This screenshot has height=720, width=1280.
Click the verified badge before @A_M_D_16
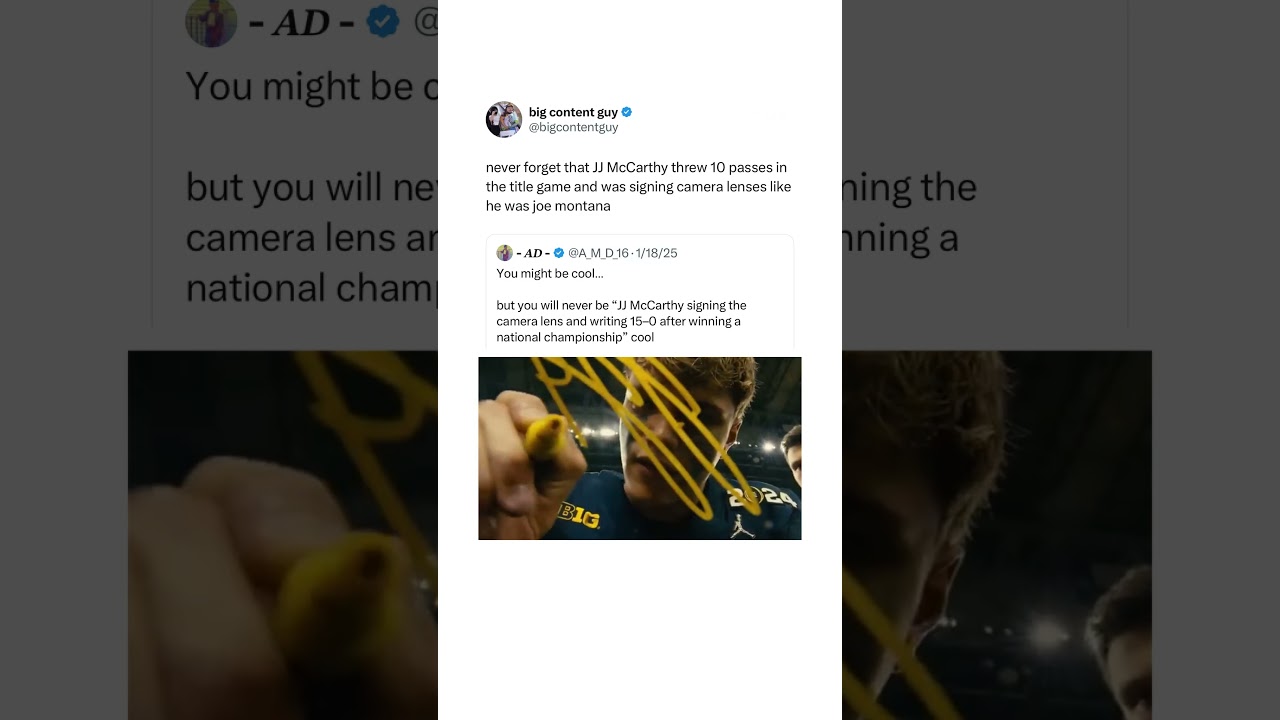pos(559,253)
